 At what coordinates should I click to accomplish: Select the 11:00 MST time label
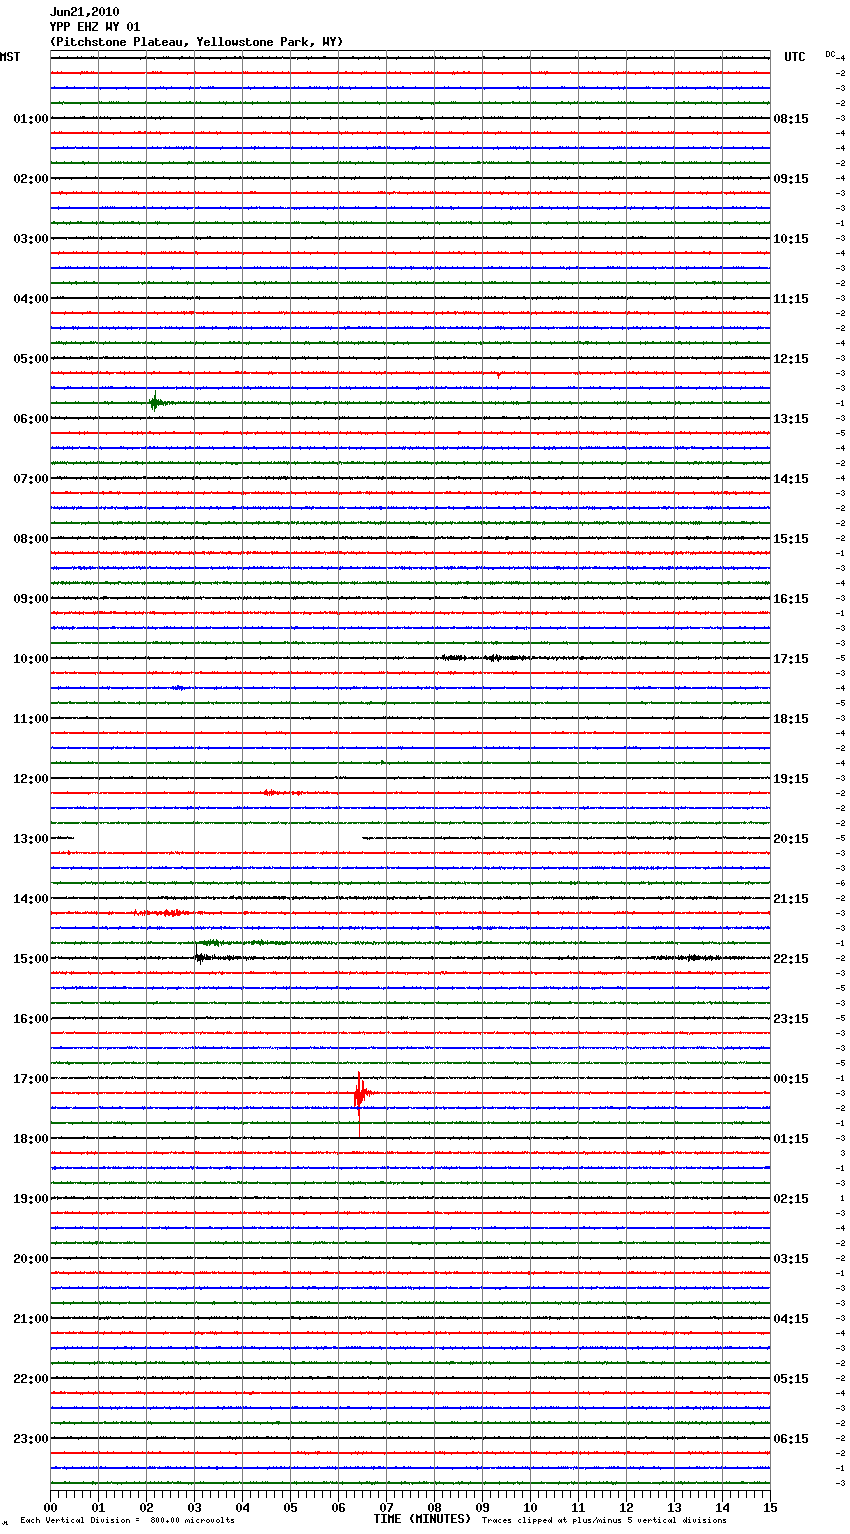[31, 719]
